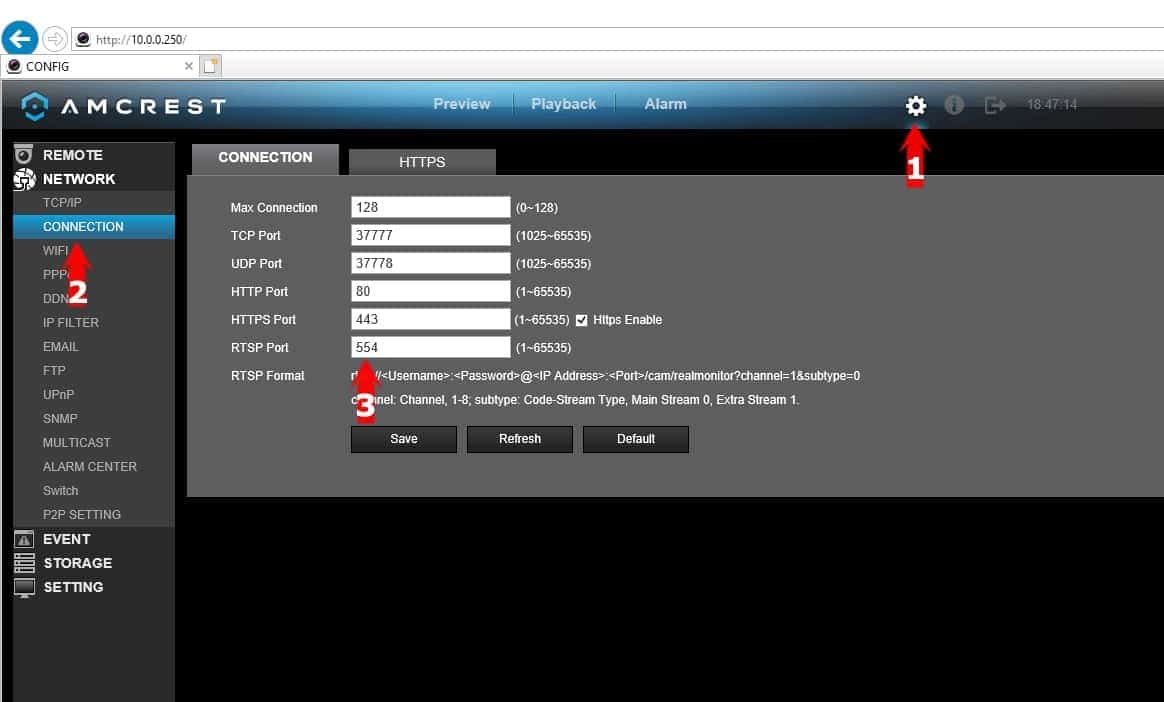
Task: Expand the SETTING section in sidebar
Action: click(73, 587)
